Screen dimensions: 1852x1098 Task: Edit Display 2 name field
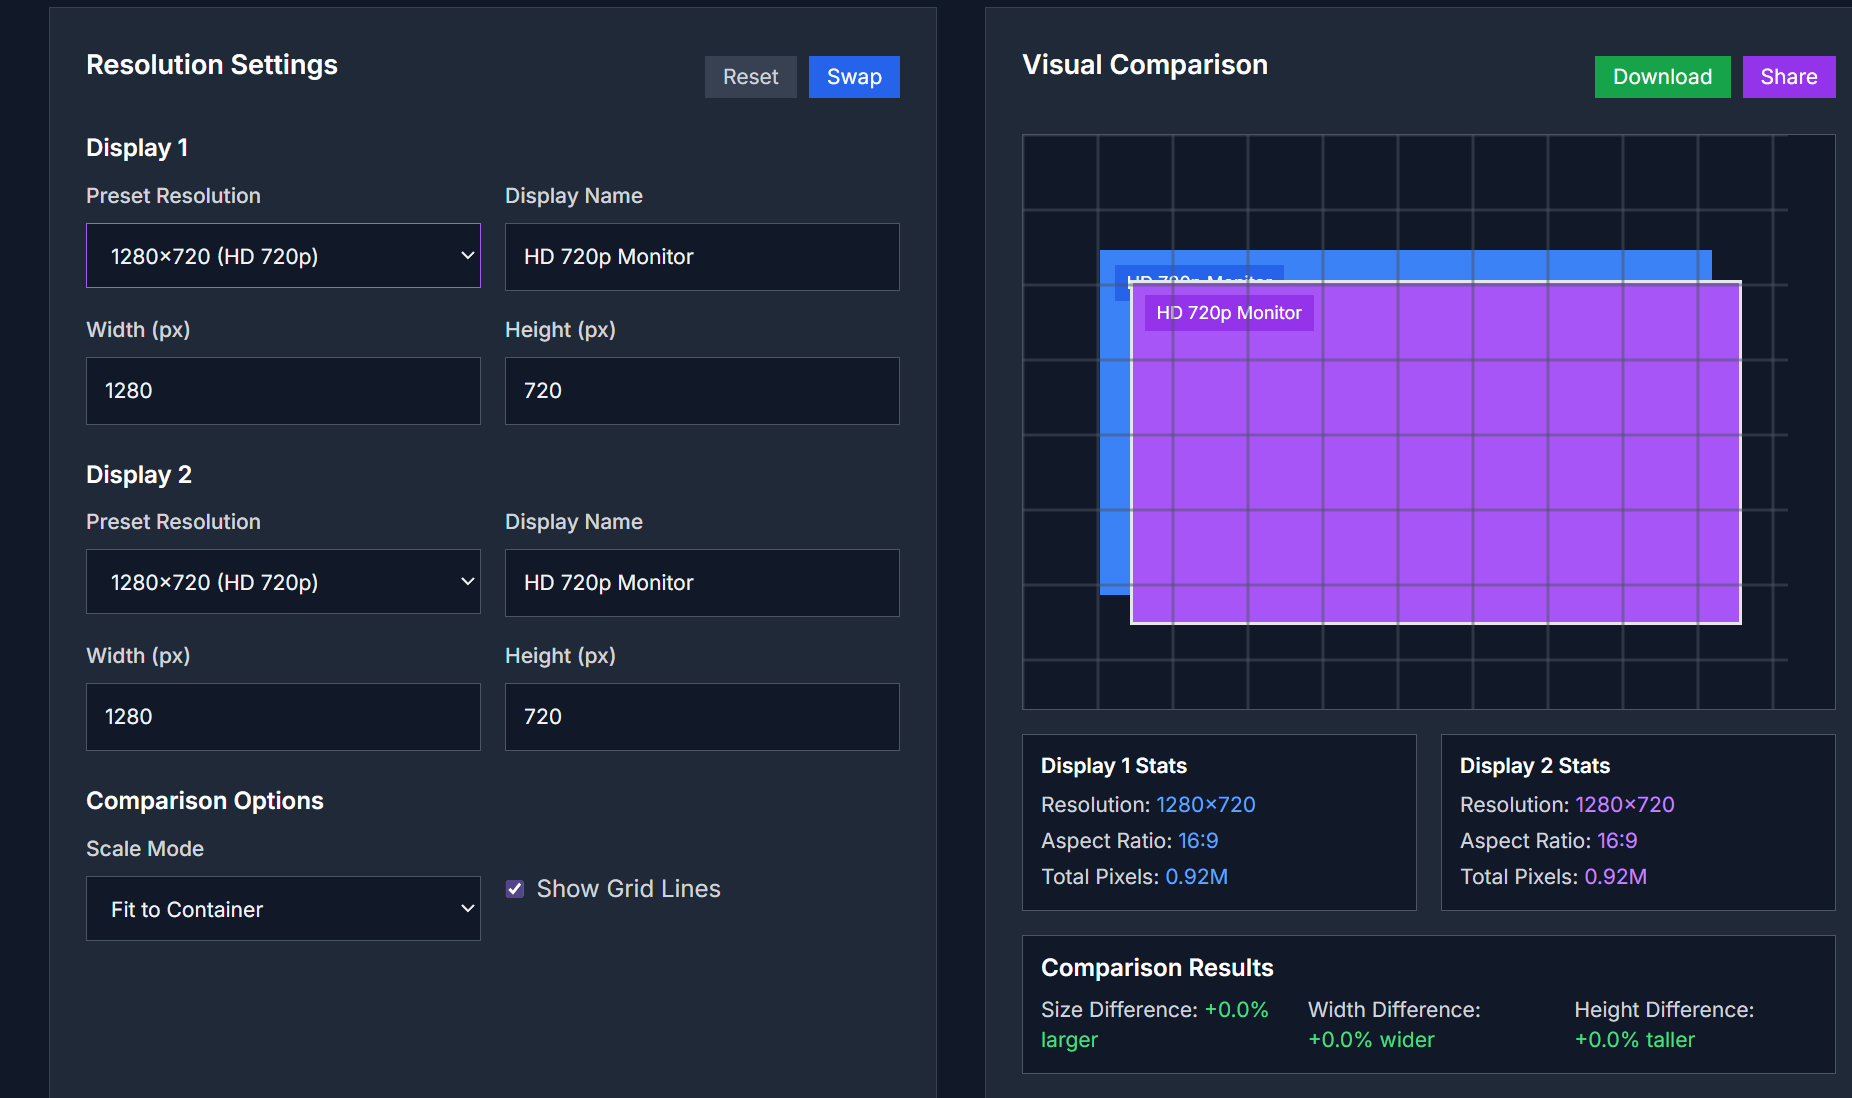pos(701,583)
